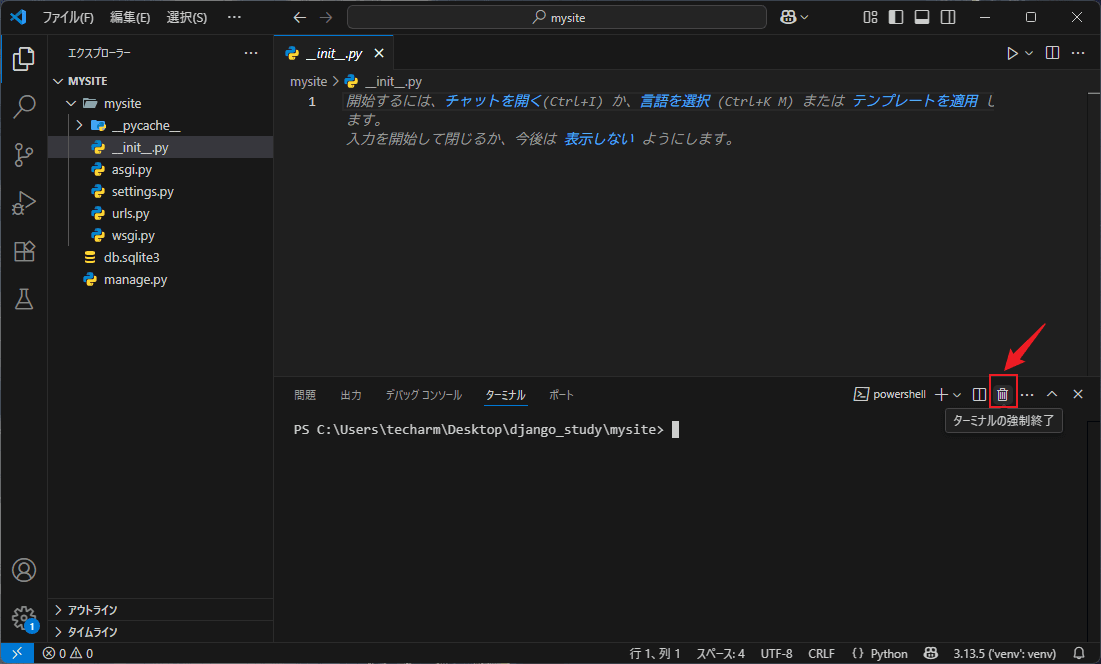
Task: Open the Run and Debug view
Action: [24, 203]
